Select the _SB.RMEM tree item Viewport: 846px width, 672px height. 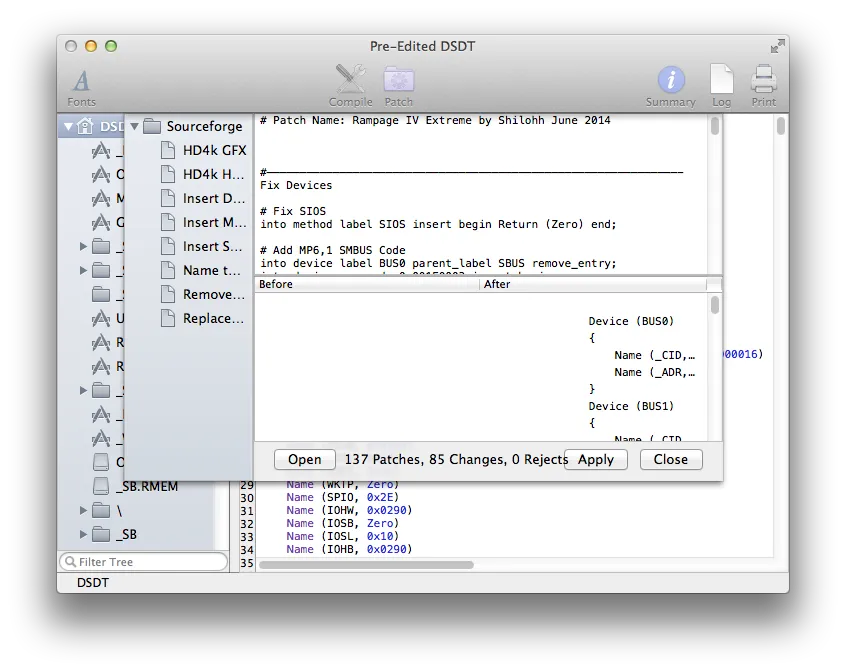pyautogui.click(x=145, y=486)
